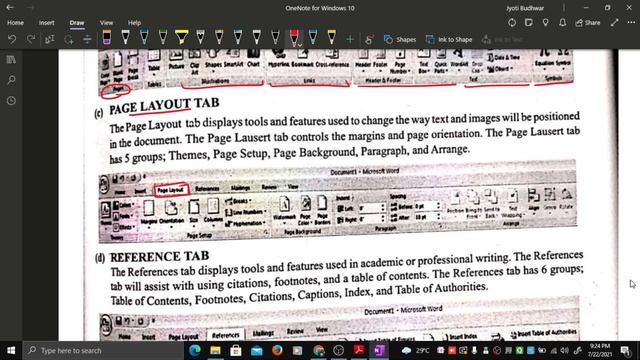Image resolution: width=640 pixels, height=360 pixels.
Task: Select the objects-or-type-text cursor tool
Action: click(x=50, y=39)
